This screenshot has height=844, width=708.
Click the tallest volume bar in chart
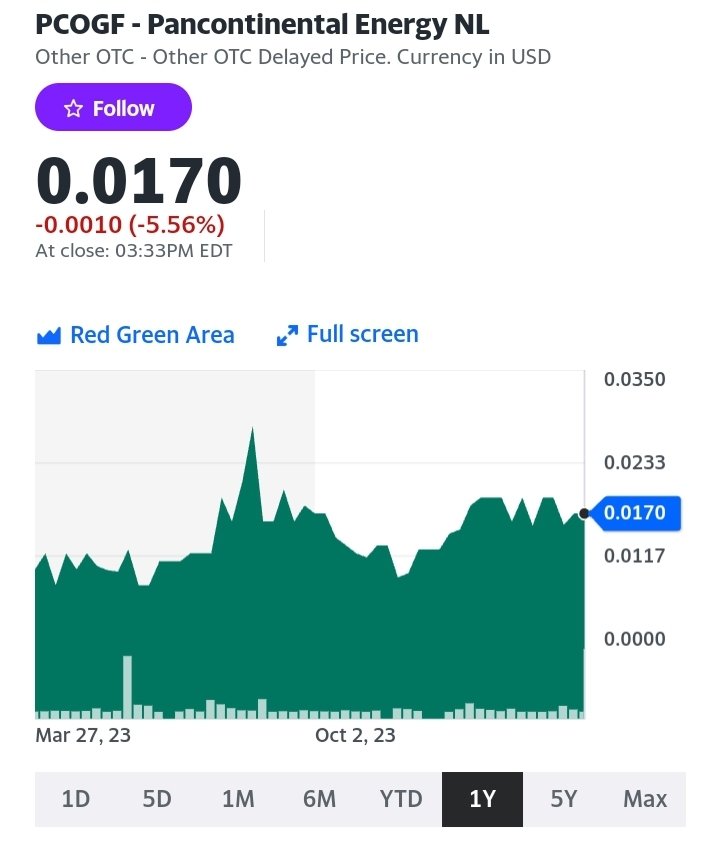(128, 687)
